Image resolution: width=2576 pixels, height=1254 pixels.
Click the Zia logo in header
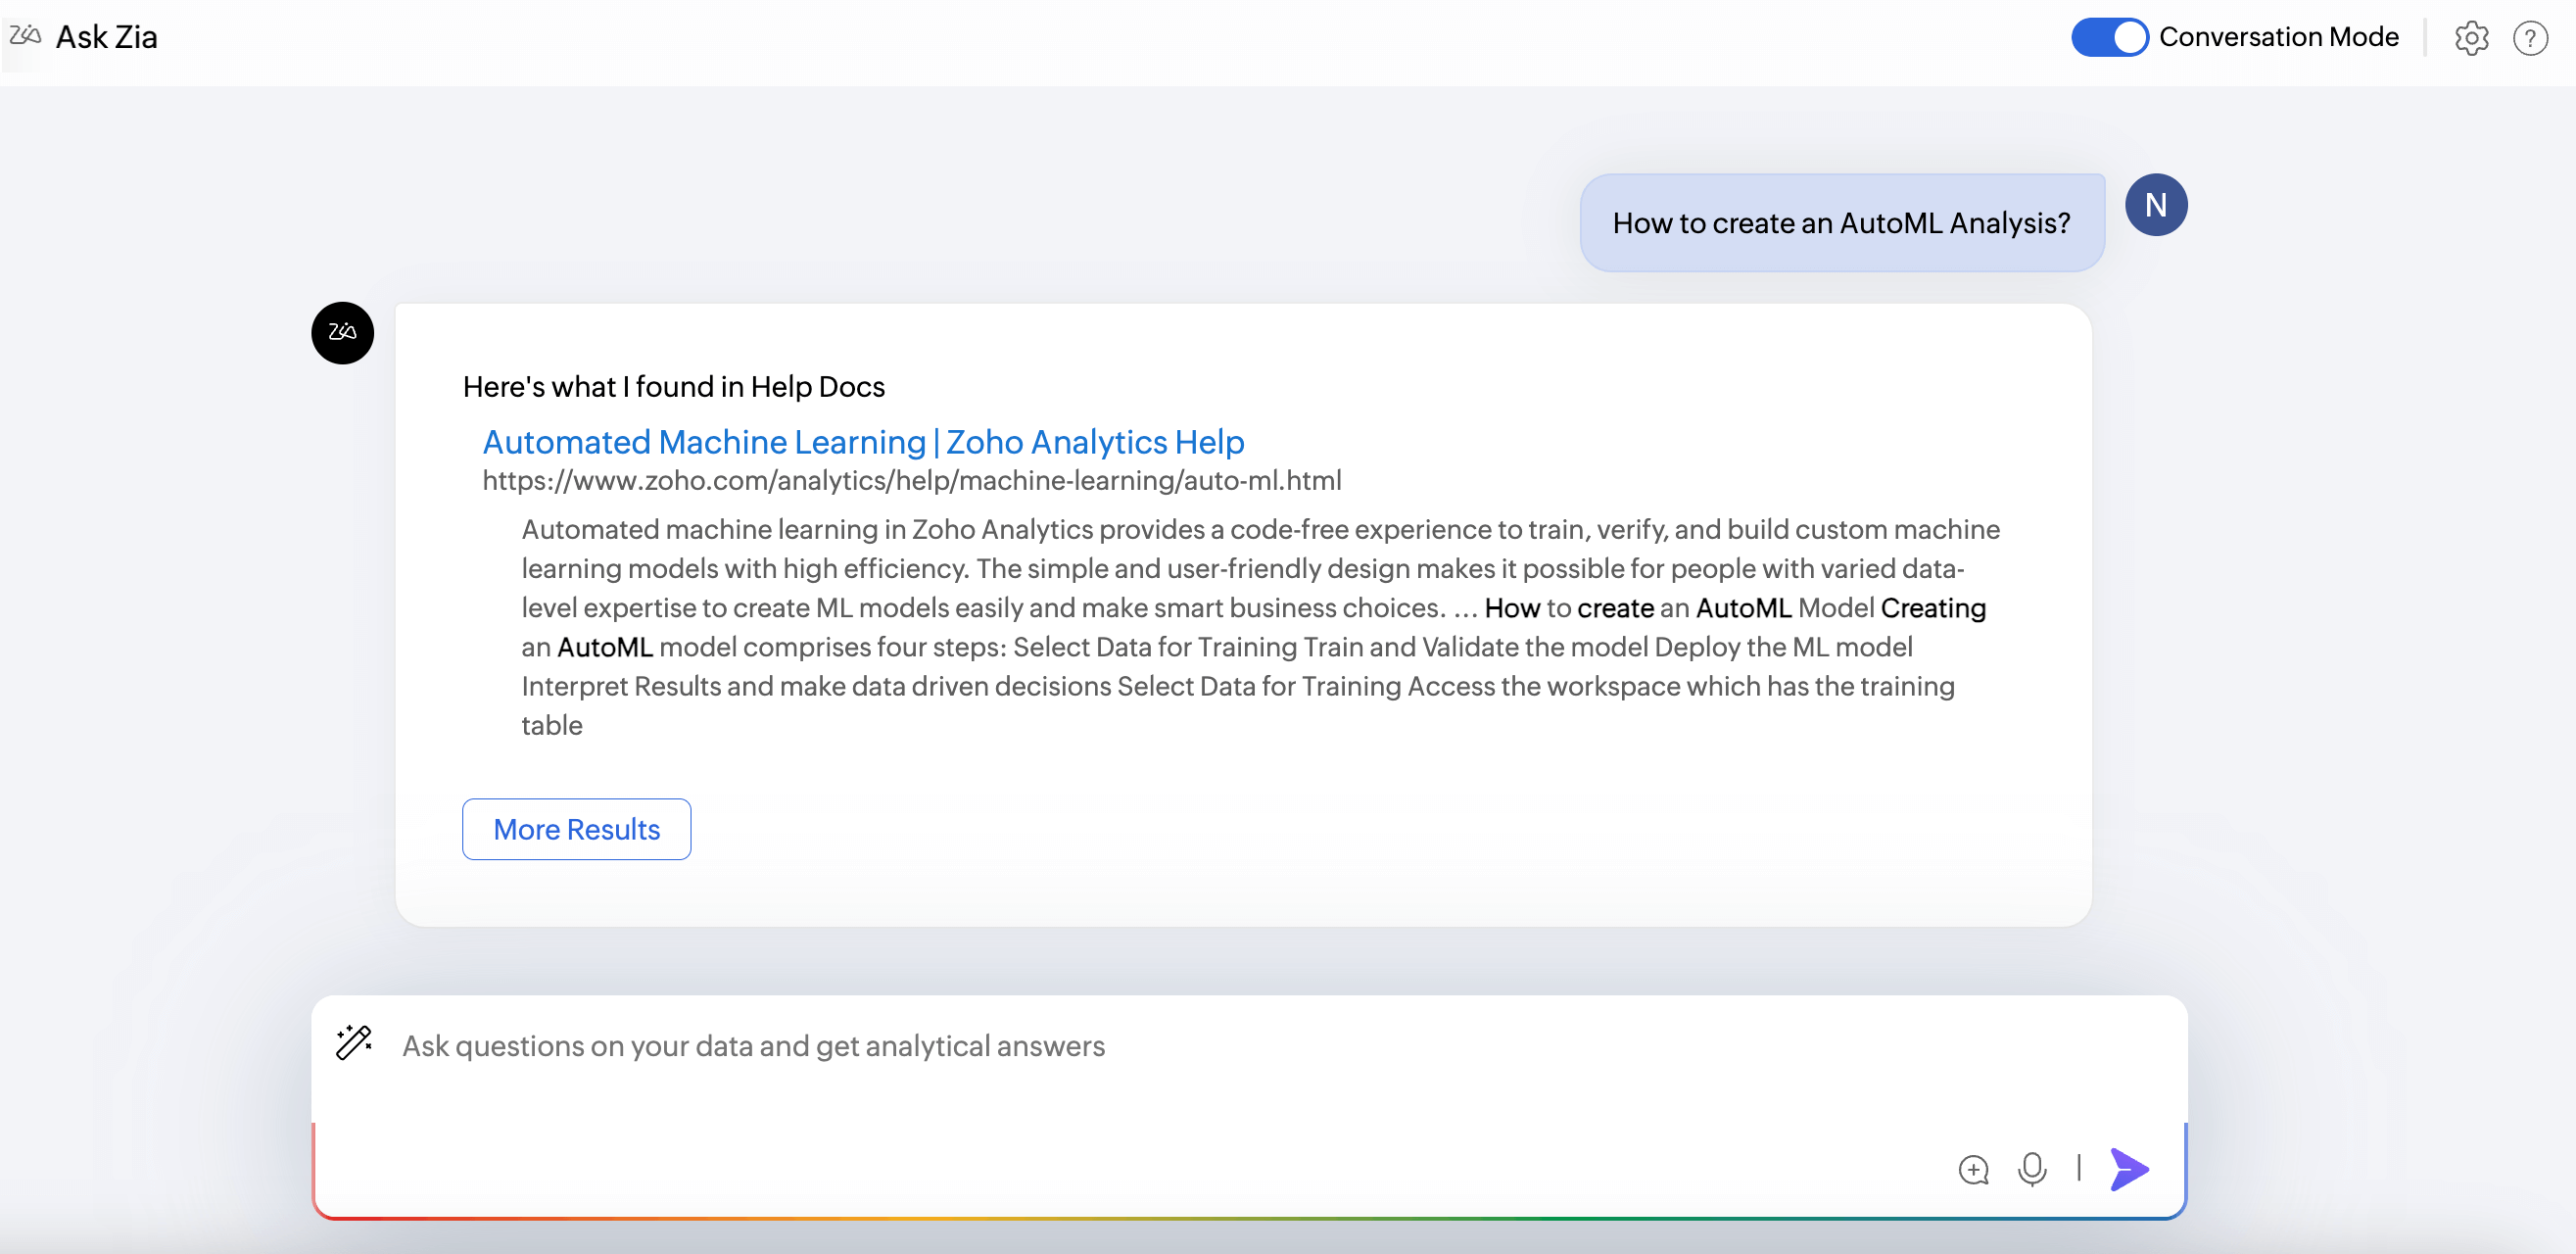tap(25, 36)
